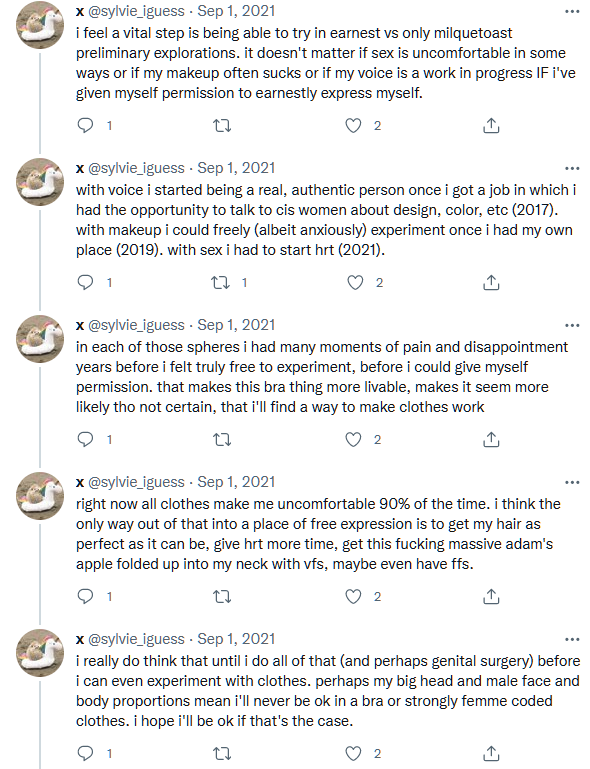
Task: Like the first tweet about earnest expression
Action: coord(354,126)
